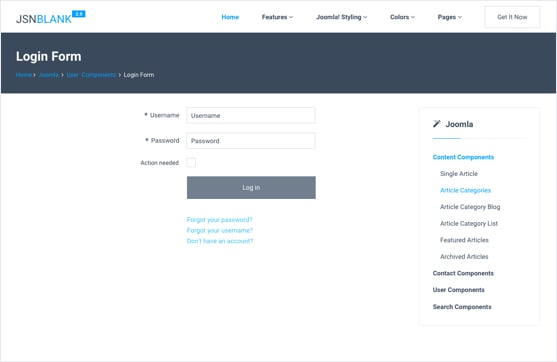Open Contact Components in sidebar
557x362 pixels.
[x=463, y=273]
